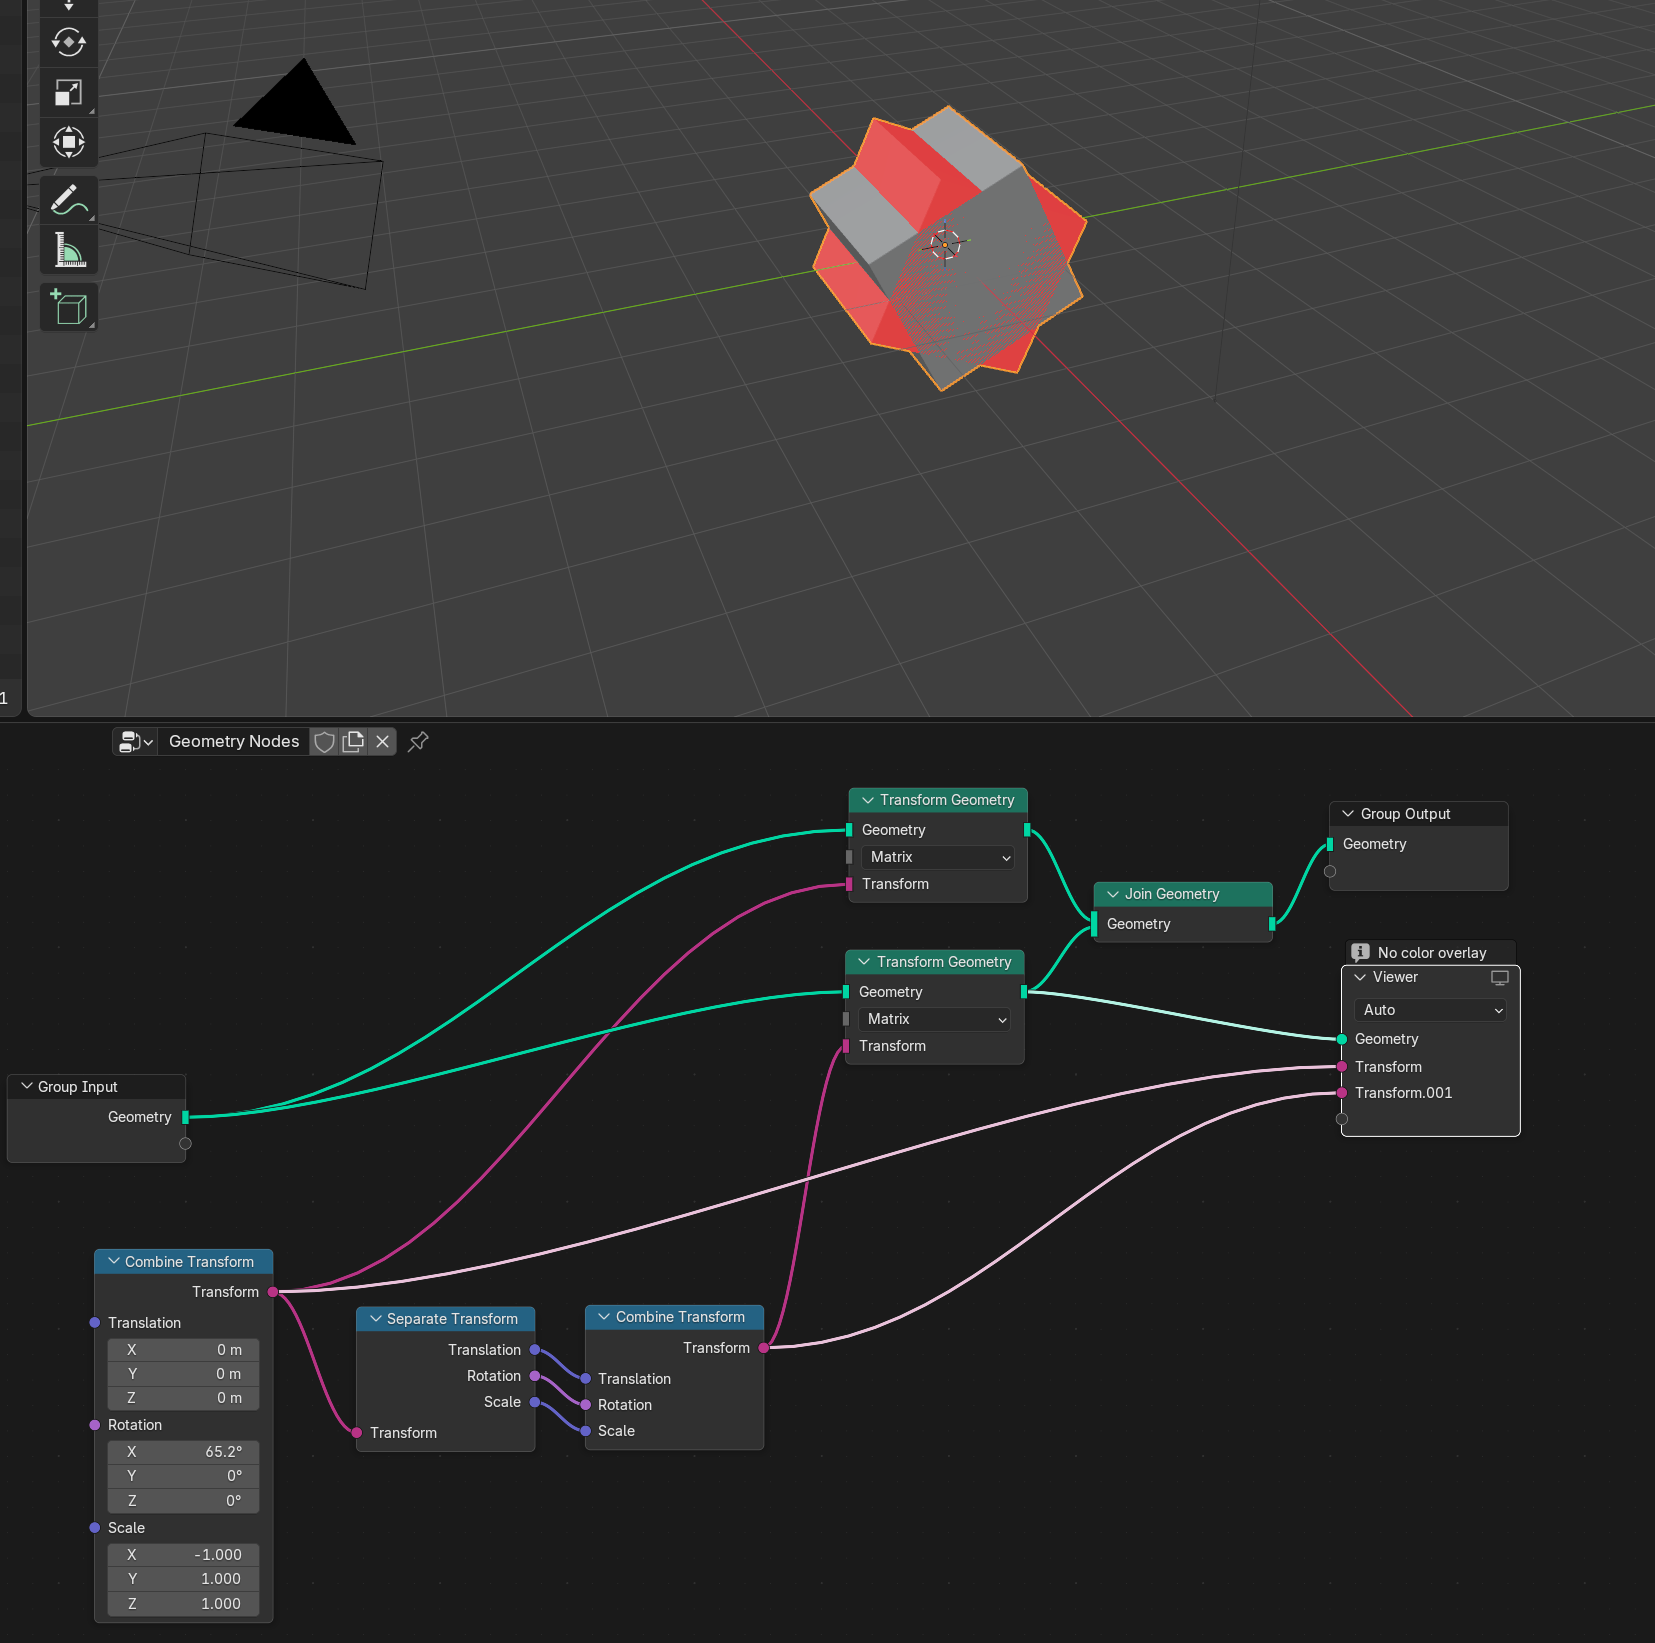Click the Geometry Nodes name field
Viewport: 1655px width, 1643px height.
234,742
